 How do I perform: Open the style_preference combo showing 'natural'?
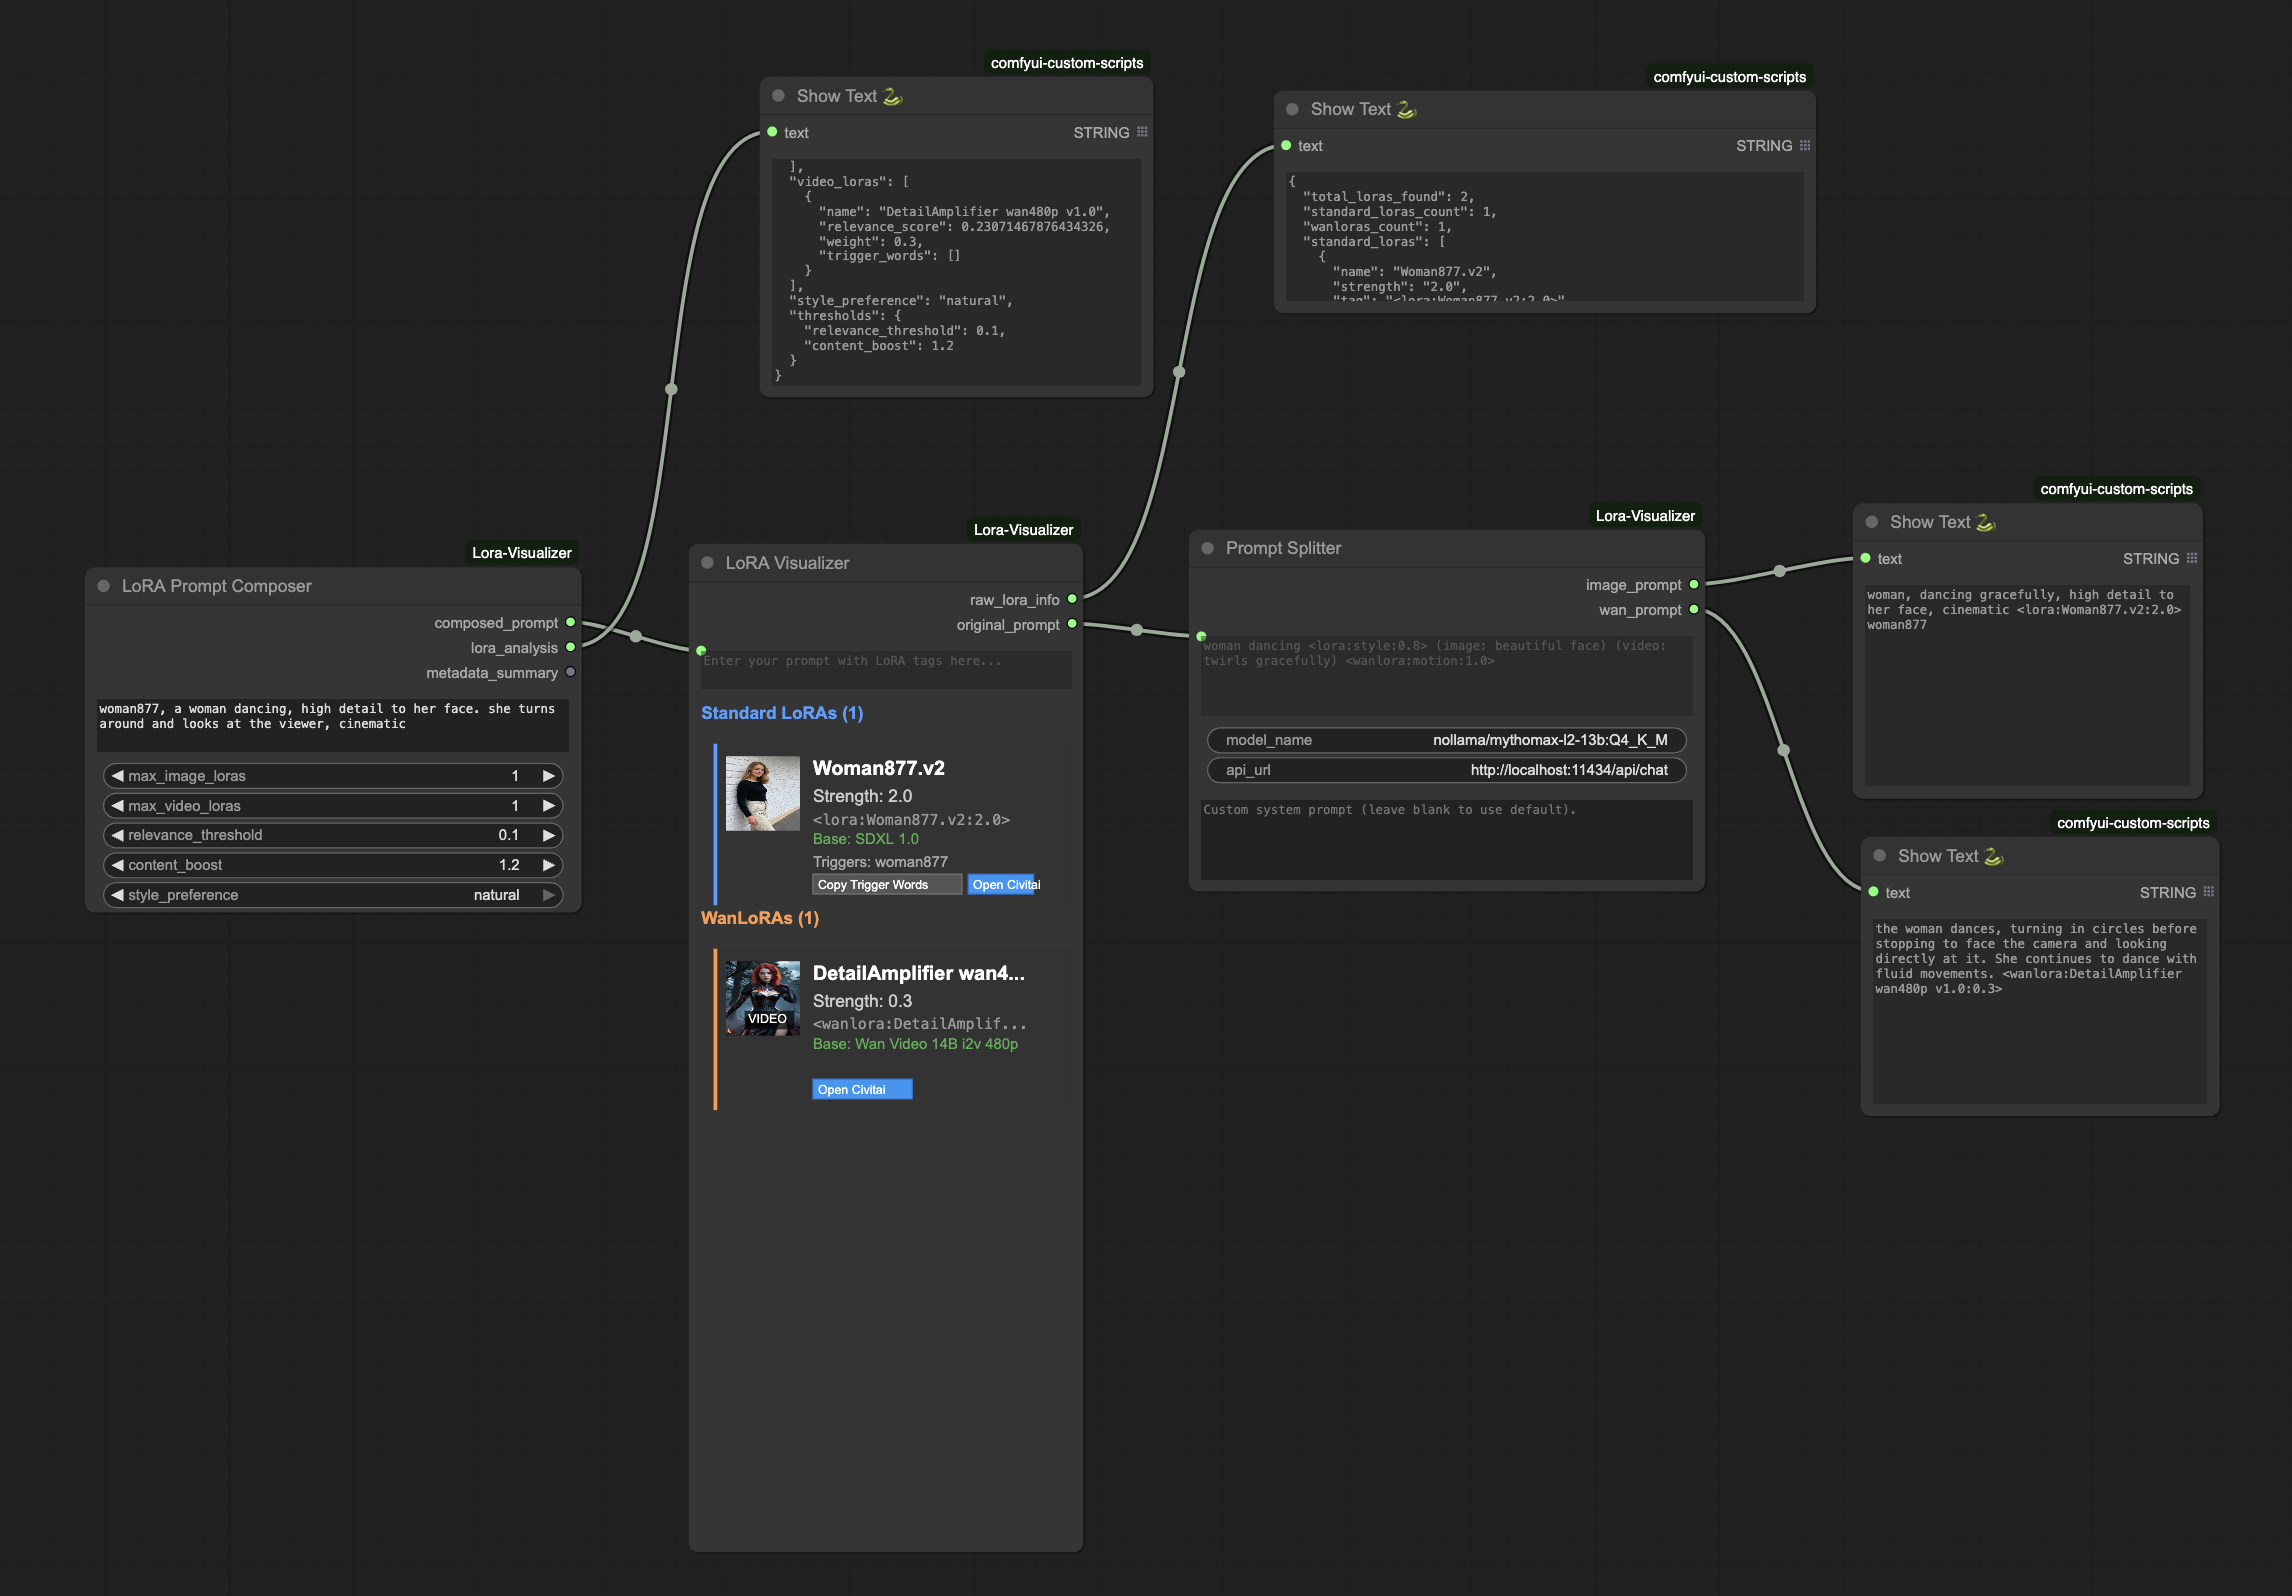point(333,895)
